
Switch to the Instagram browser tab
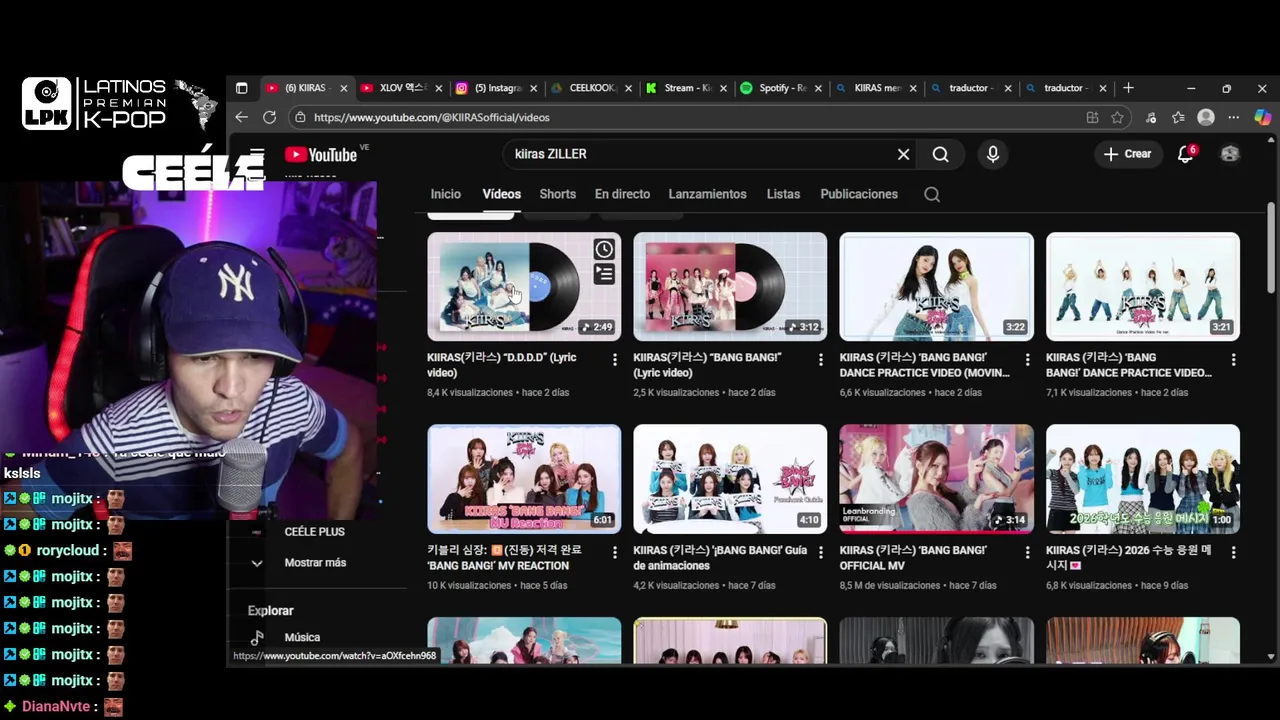(495, 88)
